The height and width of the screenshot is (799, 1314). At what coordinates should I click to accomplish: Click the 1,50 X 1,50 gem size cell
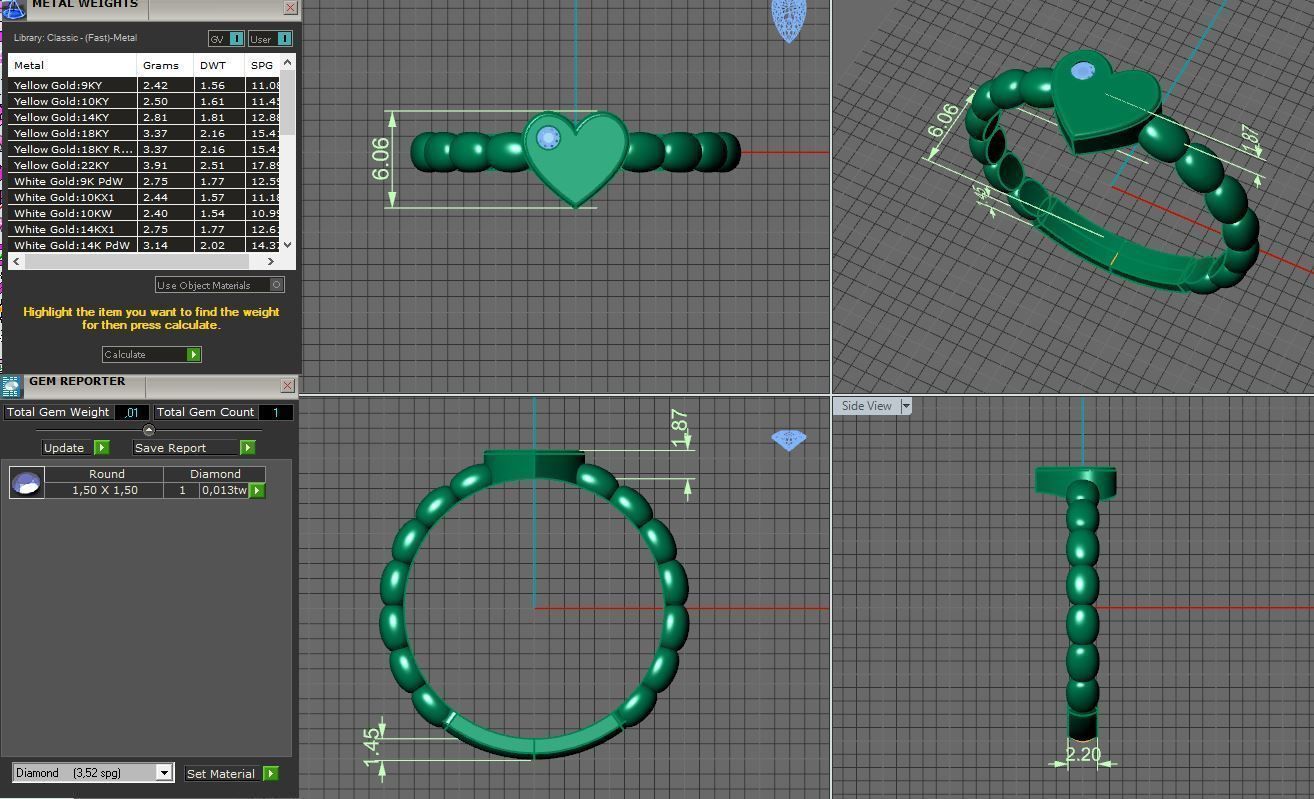point(104,490)
